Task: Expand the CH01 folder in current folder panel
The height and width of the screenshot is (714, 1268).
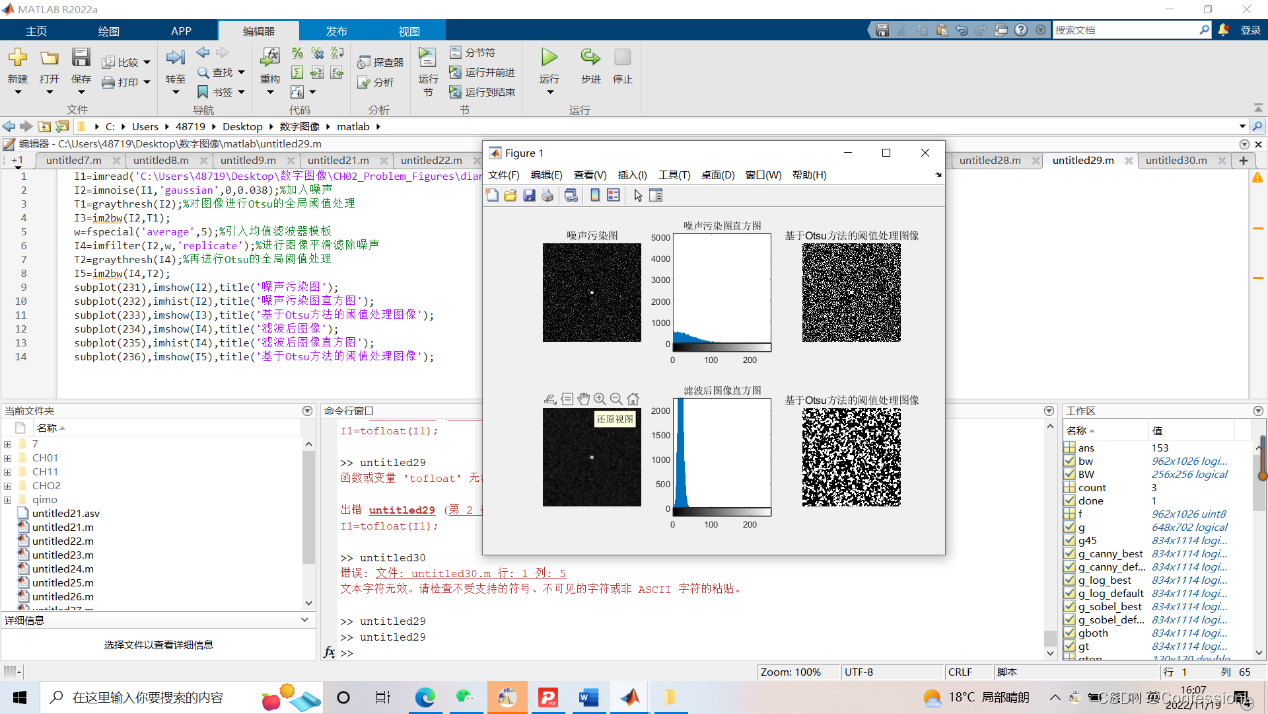Action: point(8,458)
